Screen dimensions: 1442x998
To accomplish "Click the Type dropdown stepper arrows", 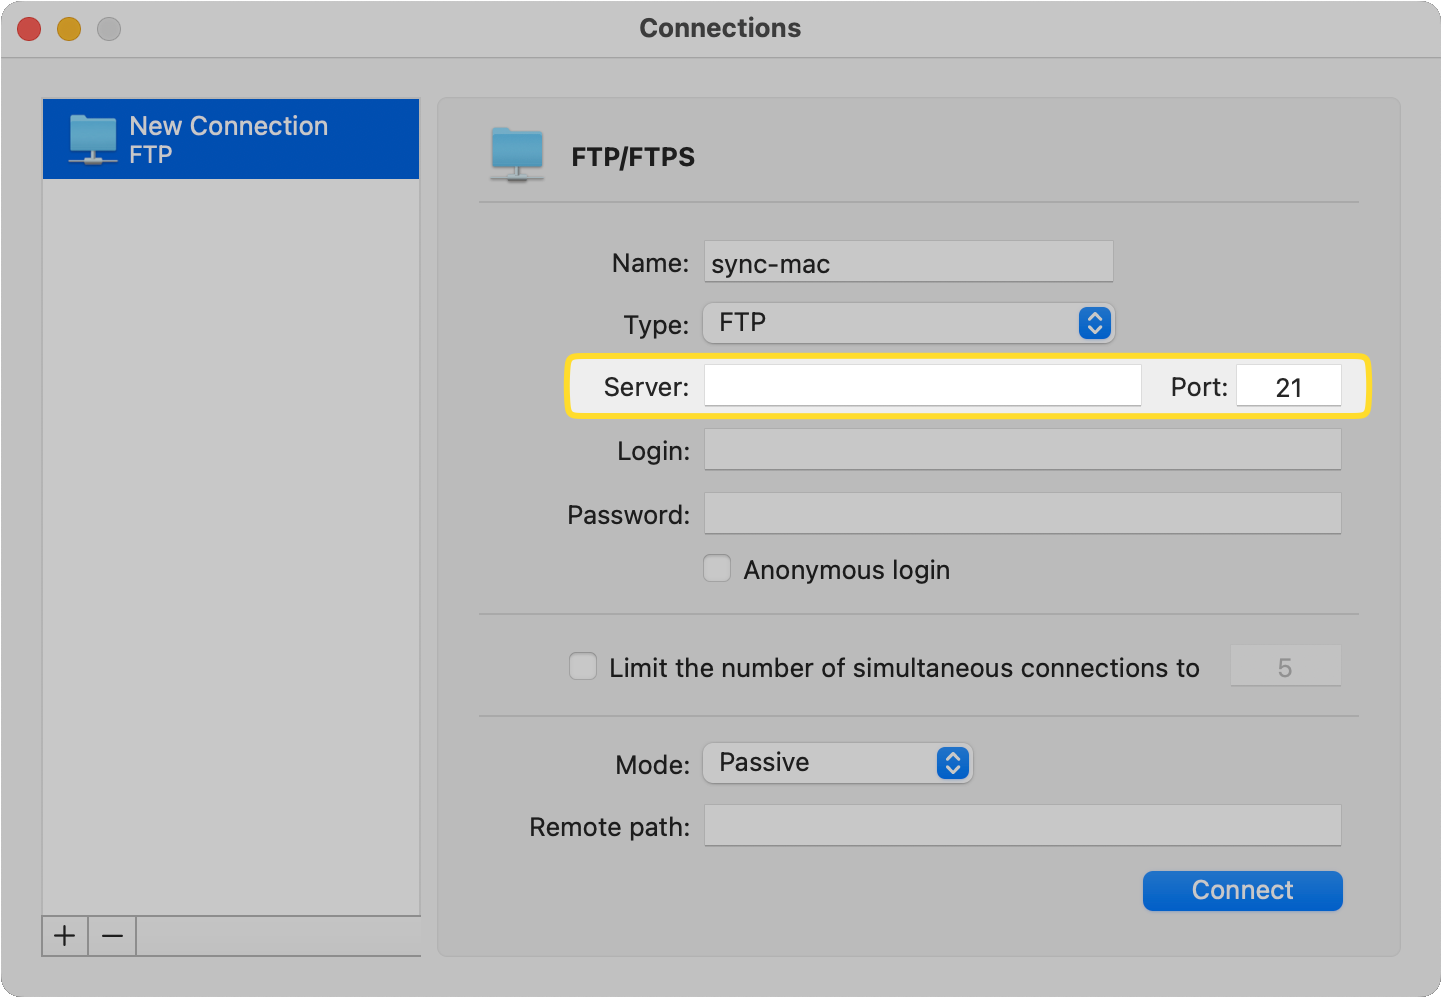I will (x=1094, y=323).
